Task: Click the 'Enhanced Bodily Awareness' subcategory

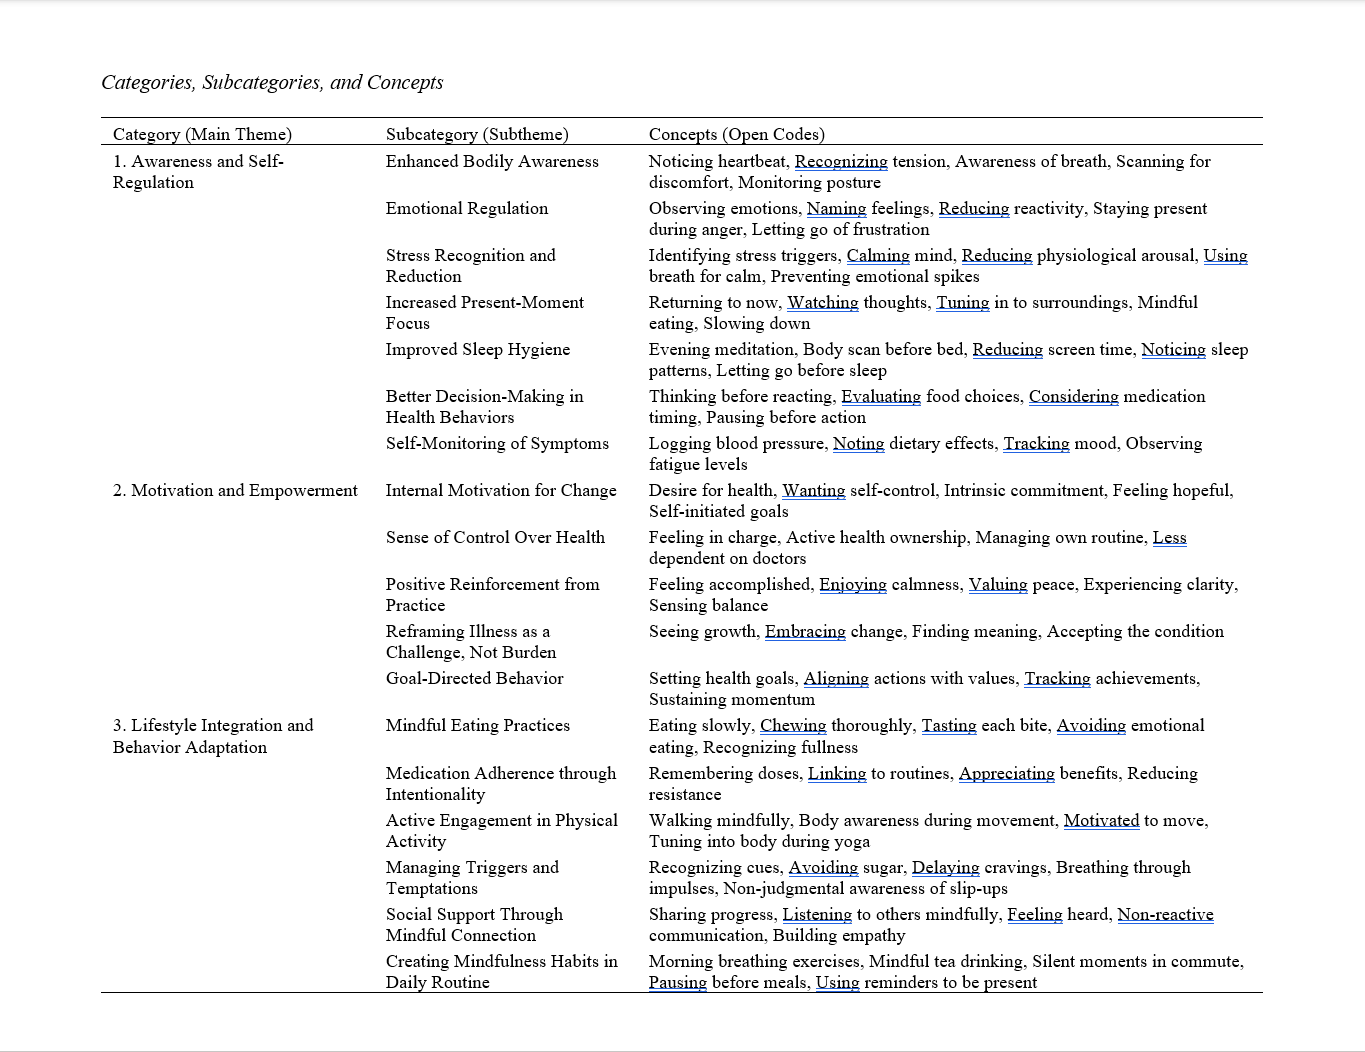Action: [492, 161]
